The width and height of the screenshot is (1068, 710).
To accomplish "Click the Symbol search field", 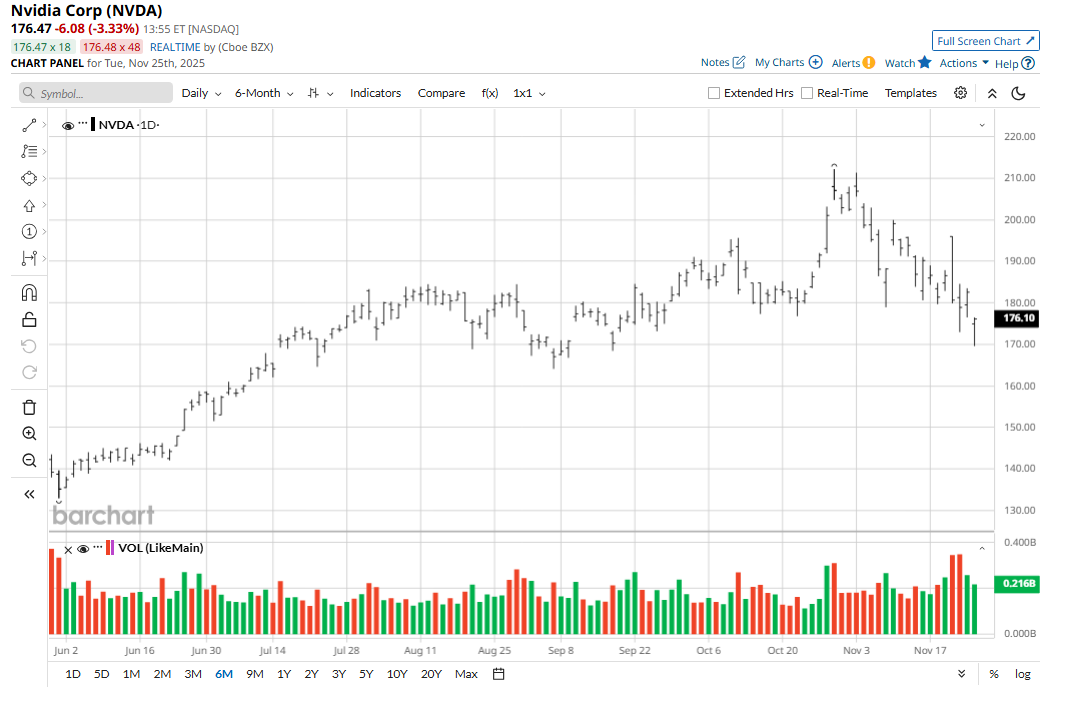I will [96, 93].
